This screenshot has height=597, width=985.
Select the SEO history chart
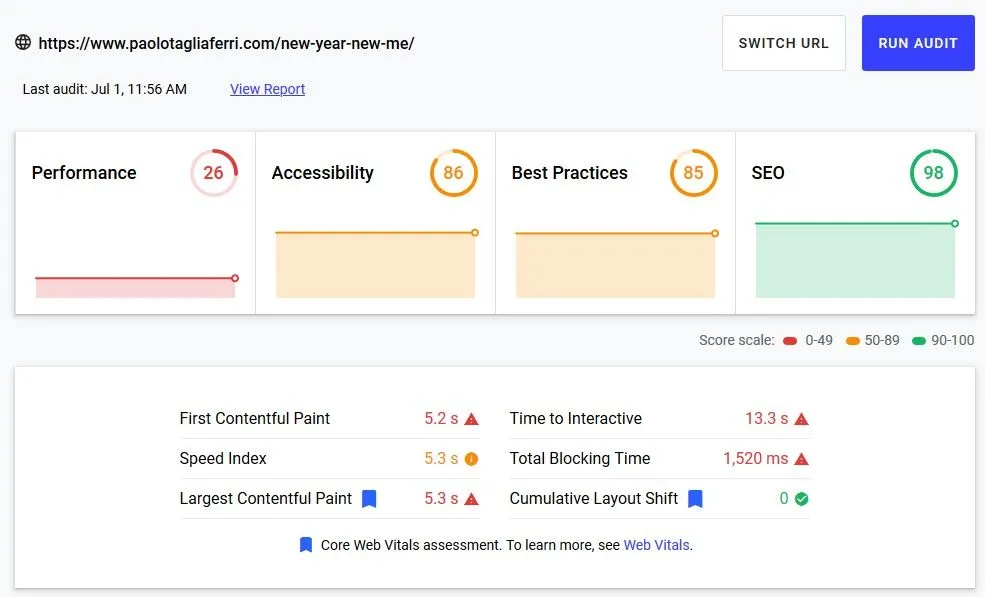point(856,260)
